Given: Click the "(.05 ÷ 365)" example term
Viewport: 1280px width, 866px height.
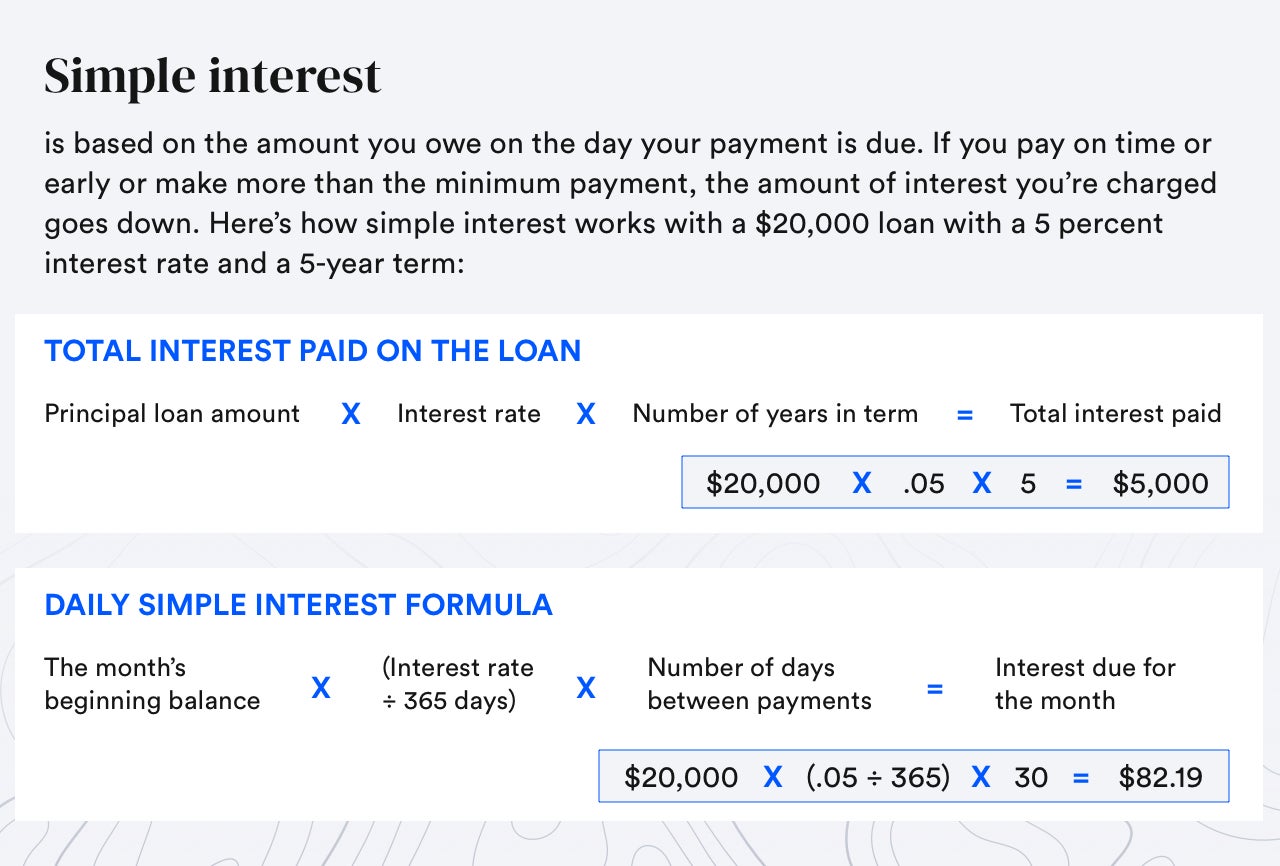Looking at the screenshot, I should coord(877,777).
